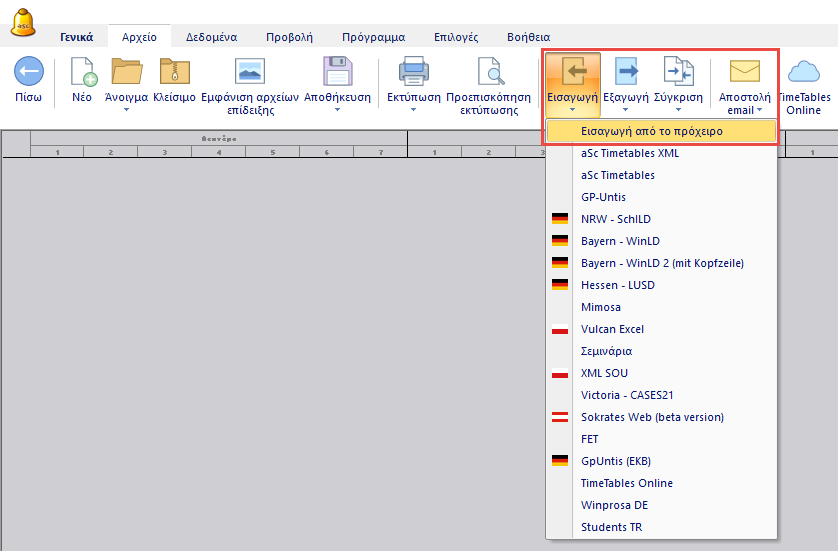Select the GP-Untis import option

coord(603,197)
